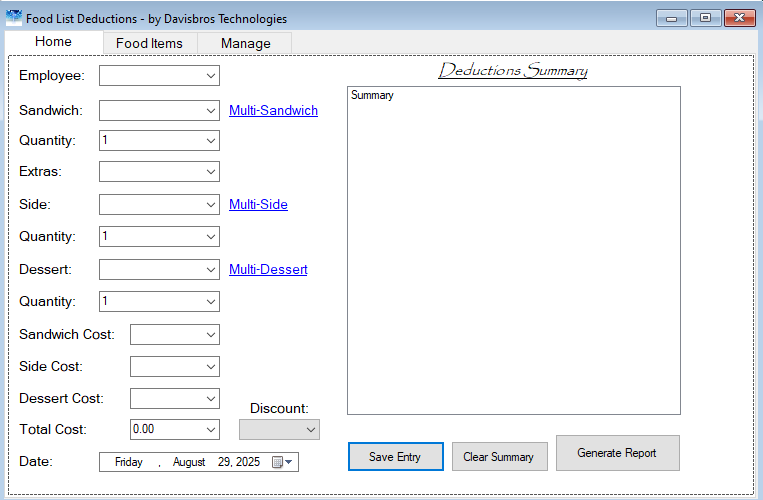Open the Side selection dropdown
Screen dimensions: 763x500
[x=159, y=204]
